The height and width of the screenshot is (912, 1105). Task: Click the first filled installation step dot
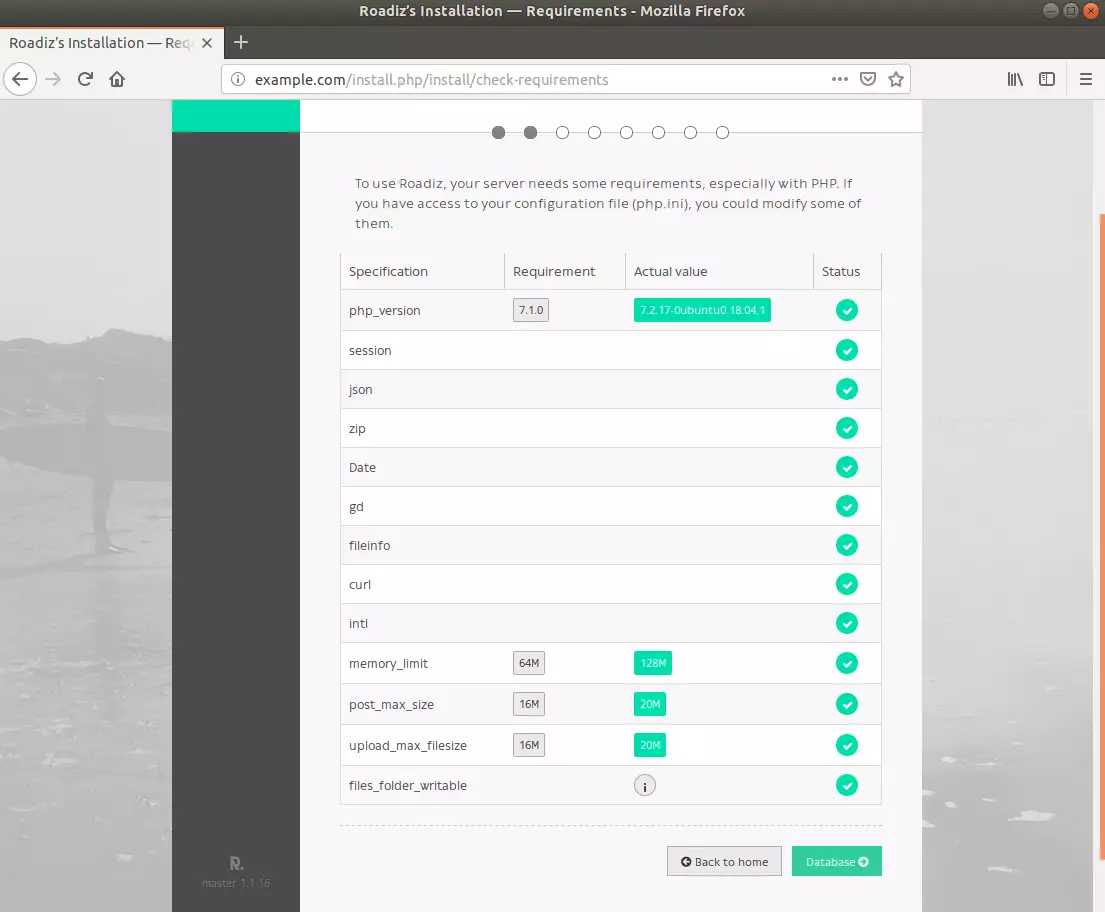coord(498,133)
